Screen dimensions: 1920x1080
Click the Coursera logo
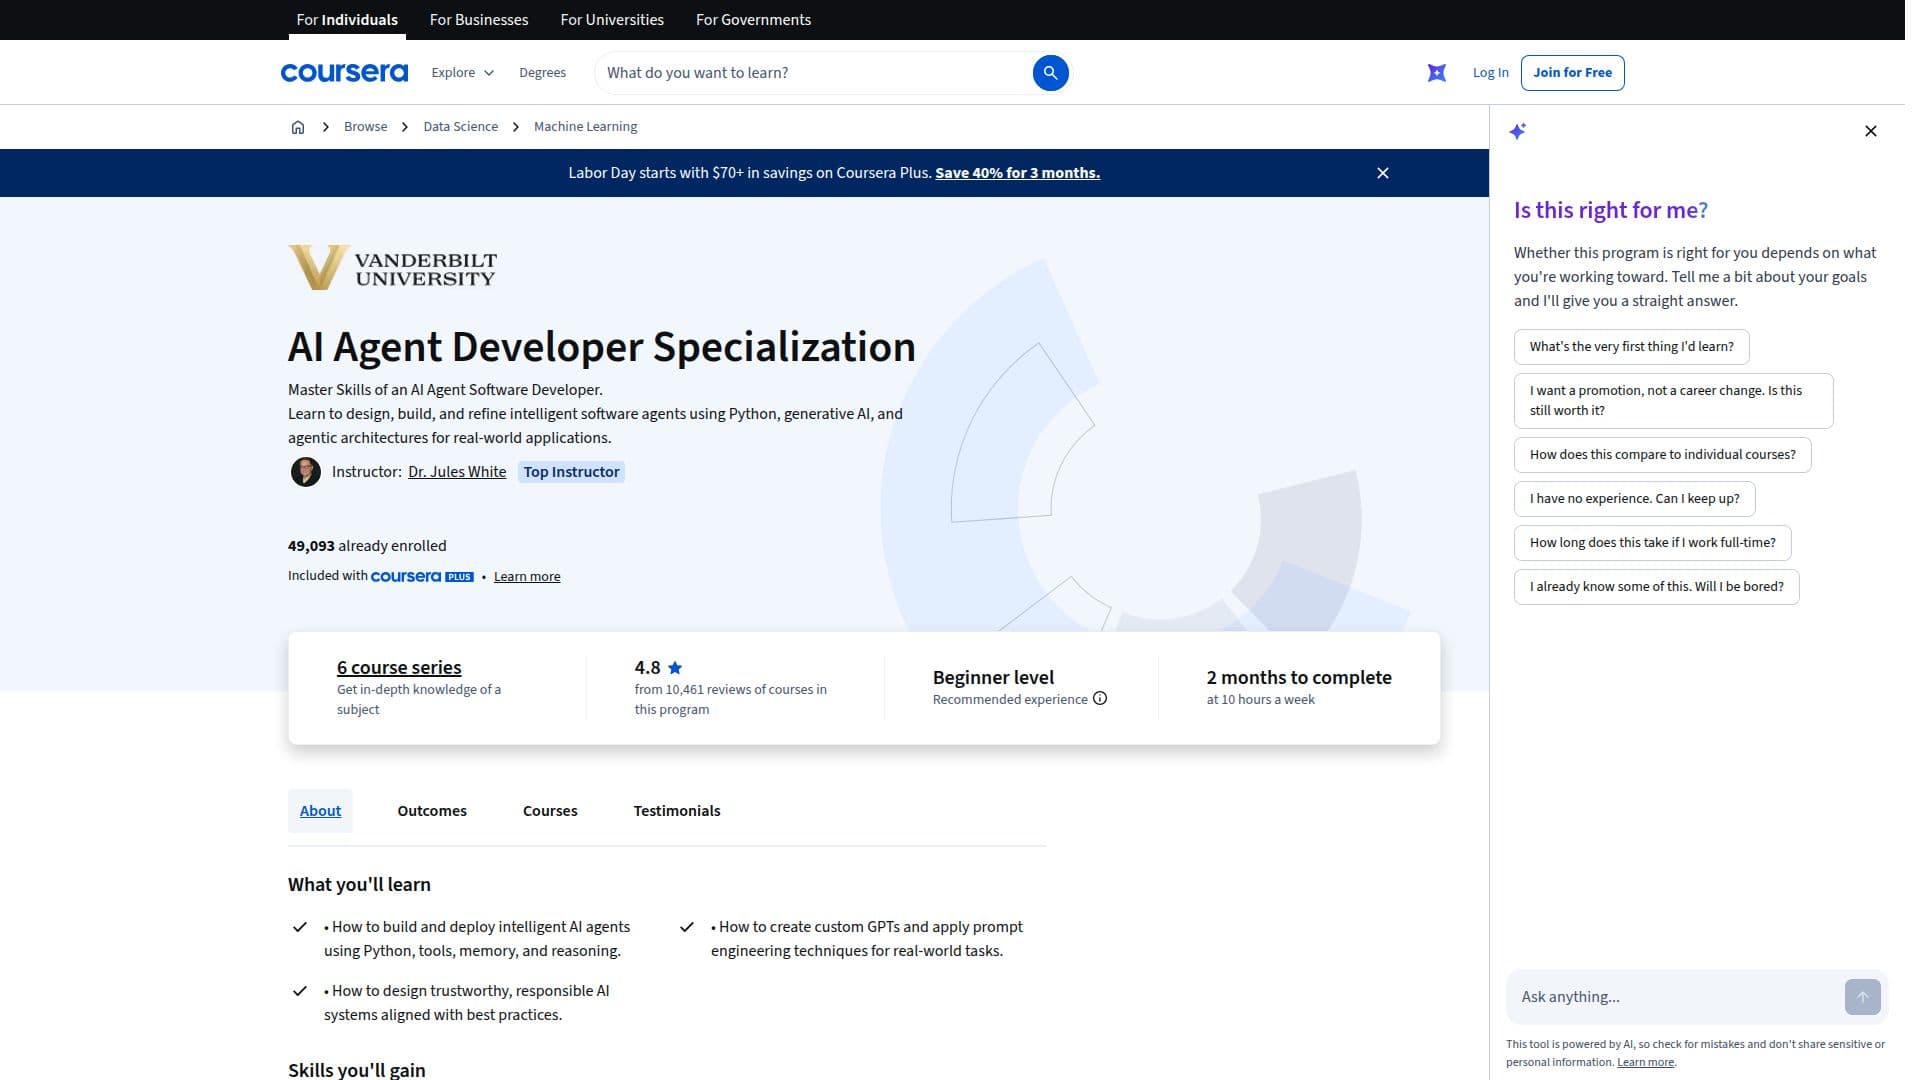(347, 73)
